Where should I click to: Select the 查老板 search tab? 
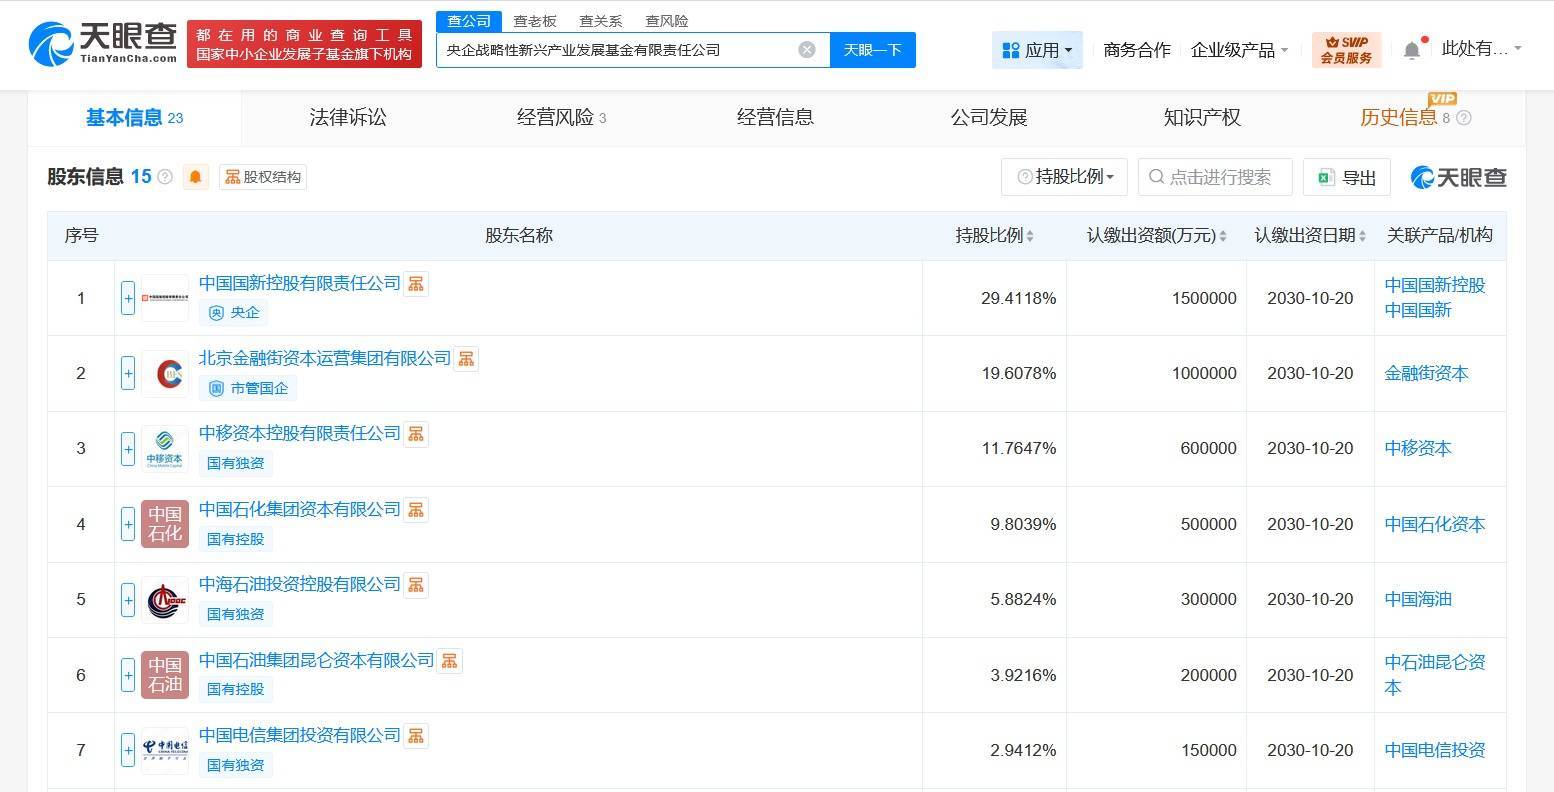(x=534, y=21)
